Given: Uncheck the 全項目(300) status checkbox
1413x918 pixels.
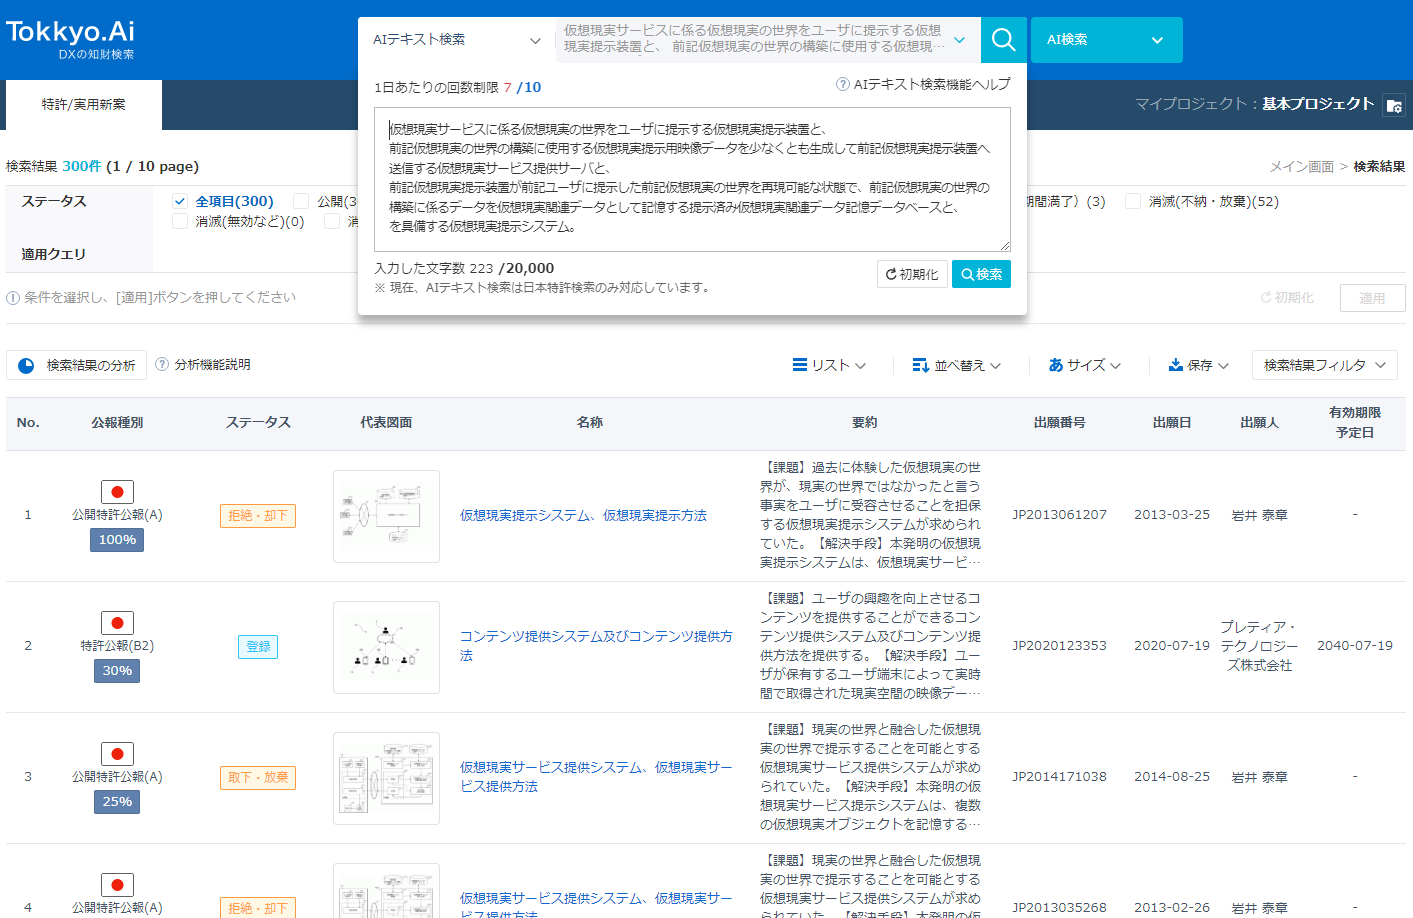Looking at the screenshot, I should [179, 200].
